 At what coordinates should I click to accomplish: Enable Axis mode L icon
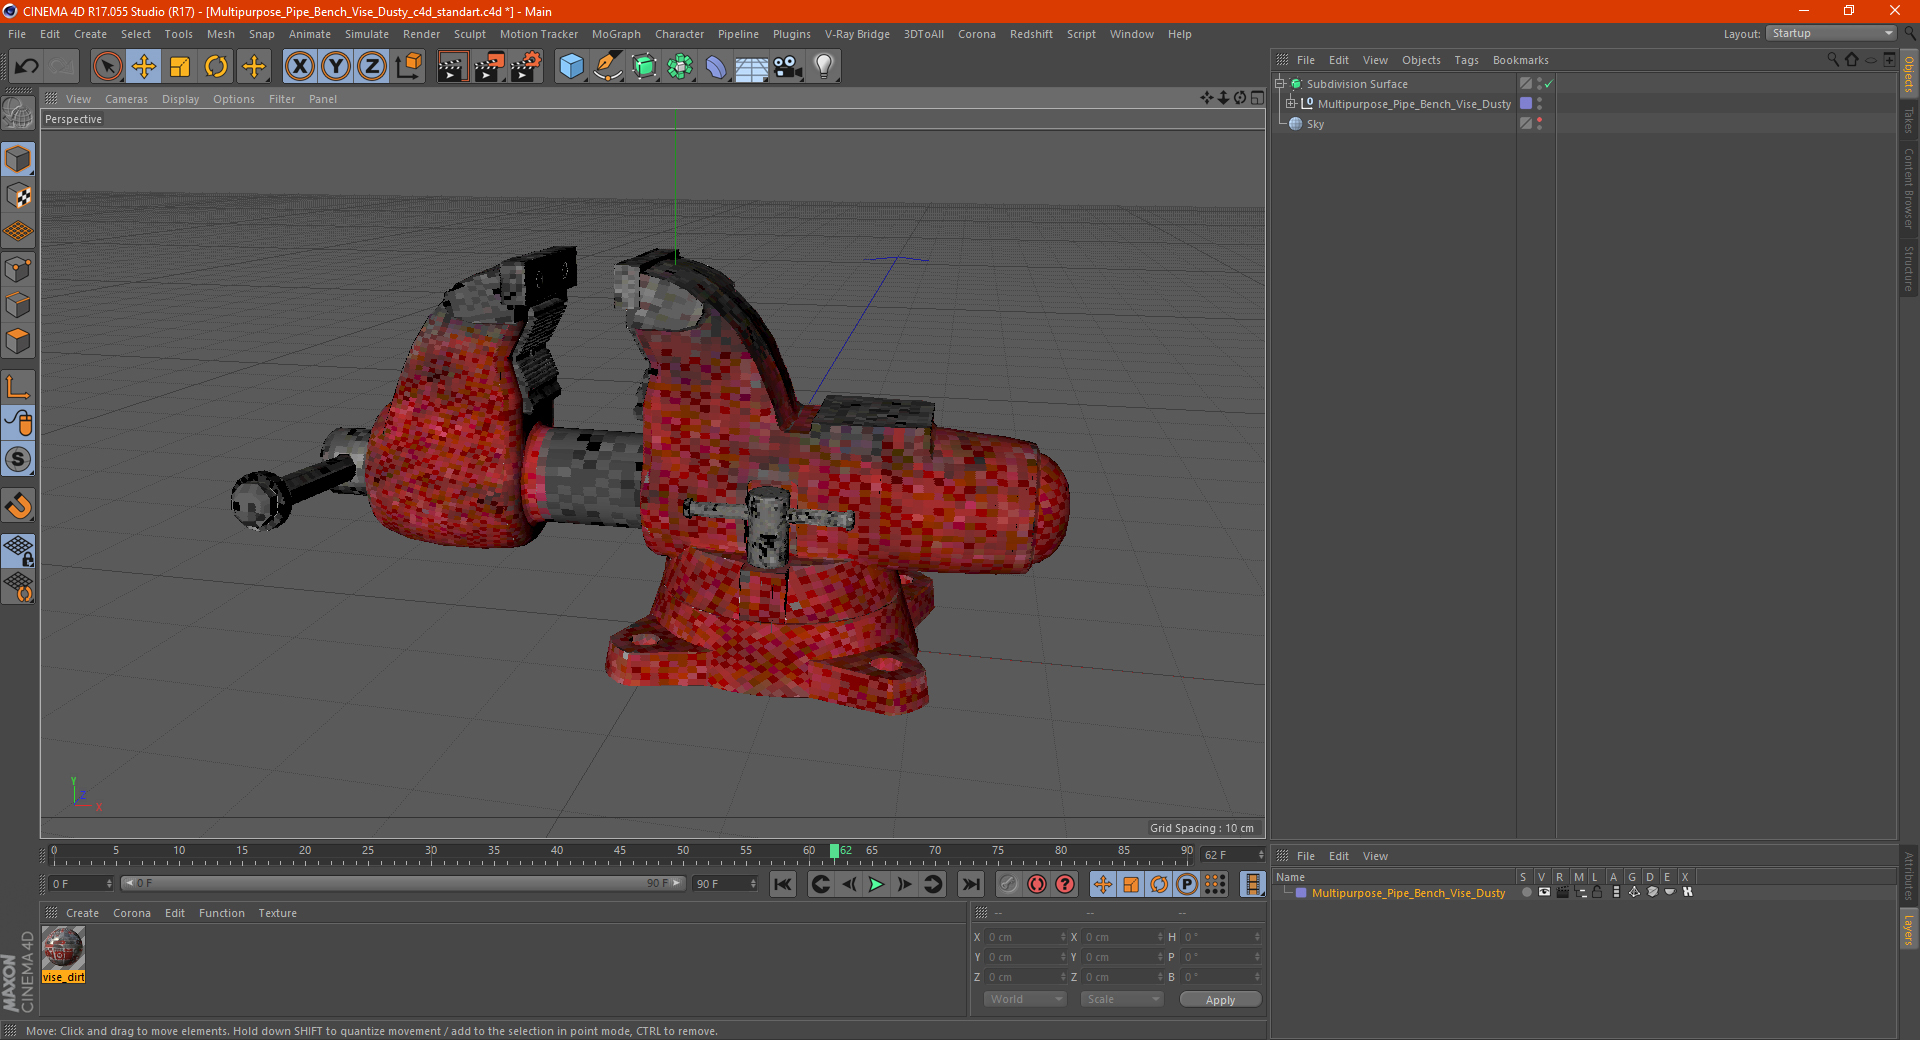(18, 387)
